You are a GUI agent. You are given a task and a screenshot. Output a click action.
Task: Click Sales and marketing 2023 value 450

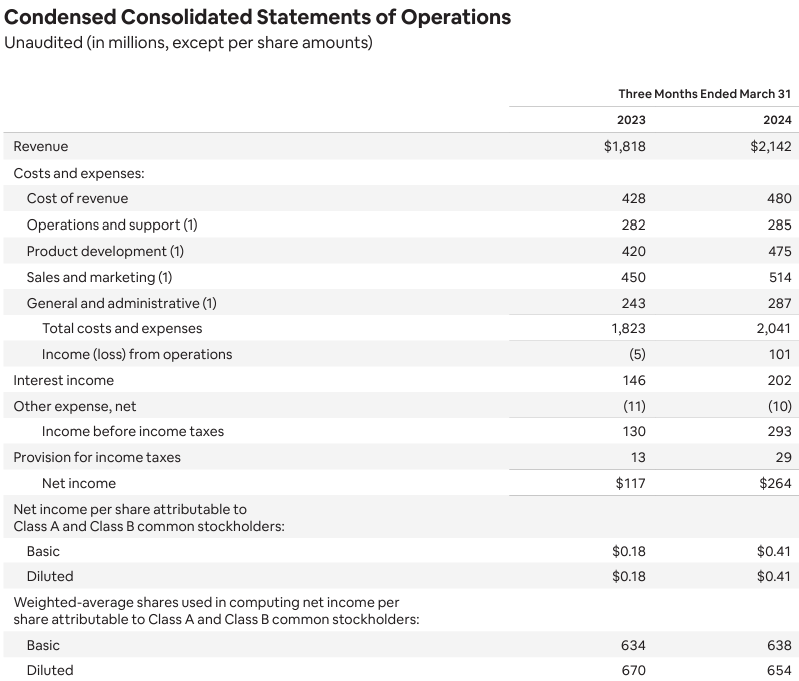633,277
